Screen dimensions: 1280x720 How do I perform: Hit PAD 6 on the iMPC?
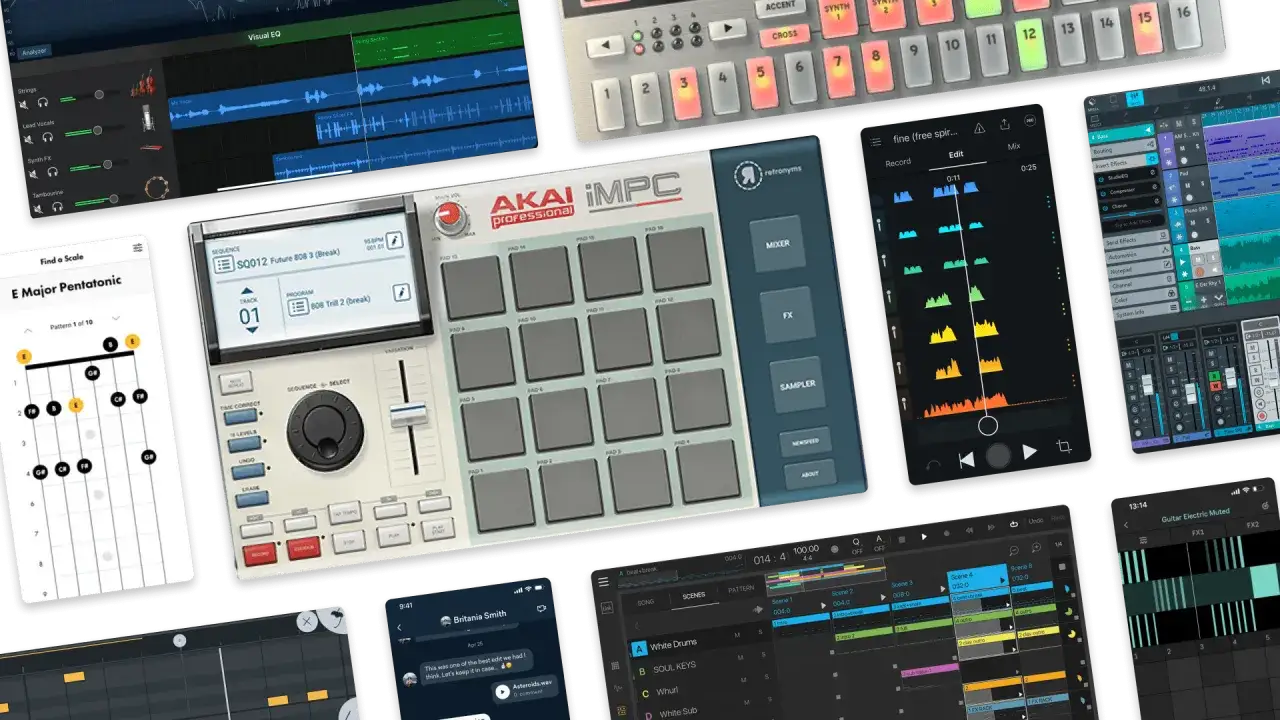[563, 419]
